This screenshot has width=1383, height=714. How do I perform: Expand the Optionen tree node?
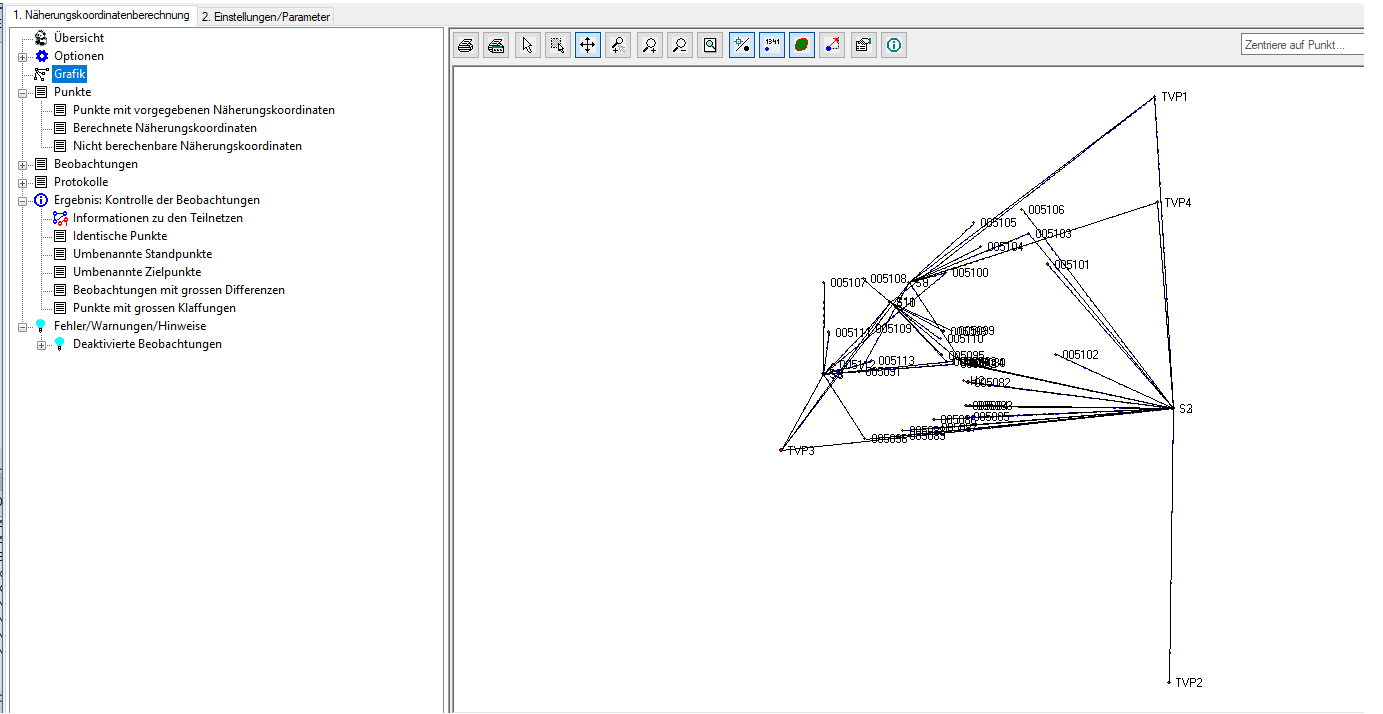tap(23, 57)
